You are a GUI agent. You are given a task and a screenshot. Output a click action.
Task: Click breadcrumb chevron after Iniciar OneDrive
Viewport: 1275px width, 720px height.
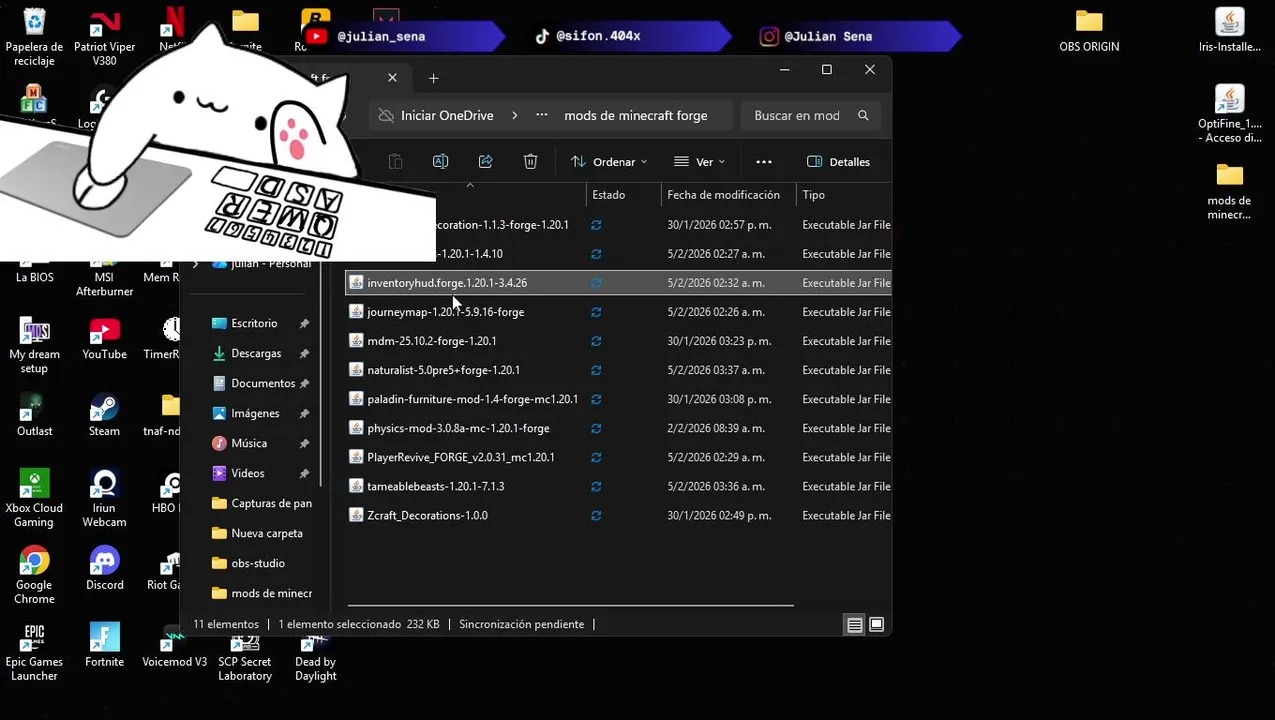pyautogui.click(x=515, y=115)
